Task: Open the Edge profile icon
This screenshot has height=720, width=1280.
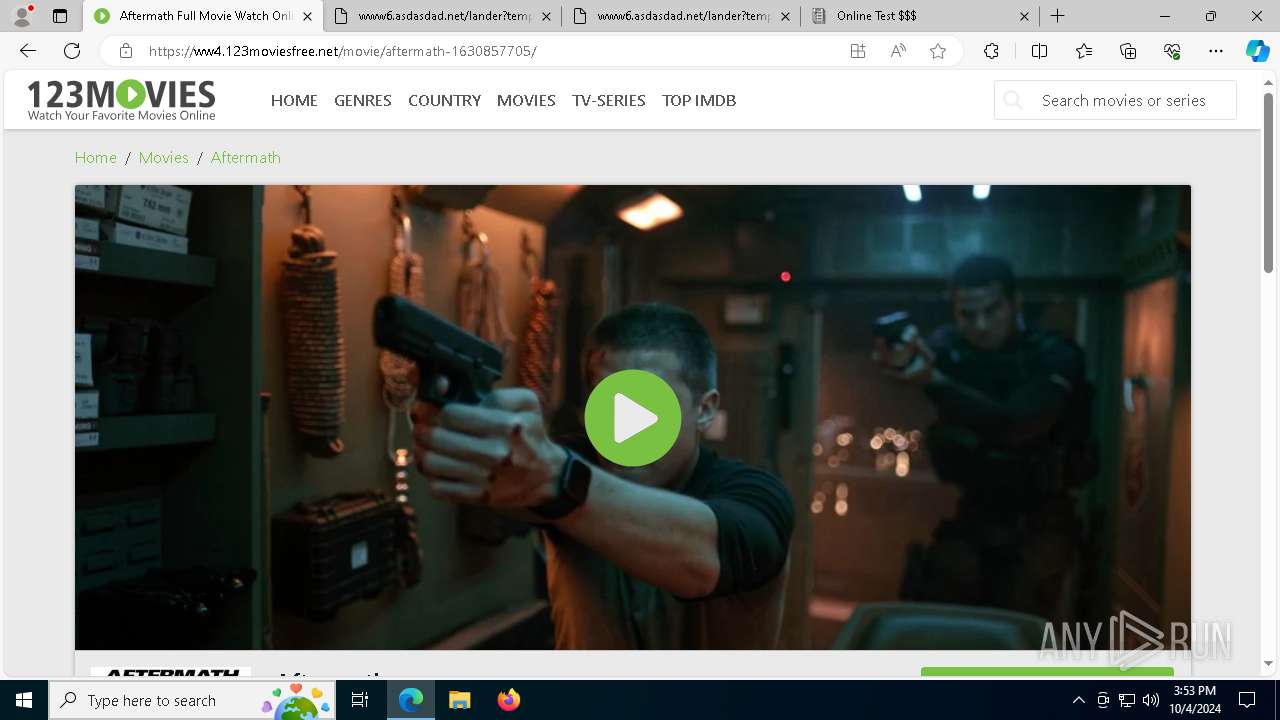Action: pos(22,16)
